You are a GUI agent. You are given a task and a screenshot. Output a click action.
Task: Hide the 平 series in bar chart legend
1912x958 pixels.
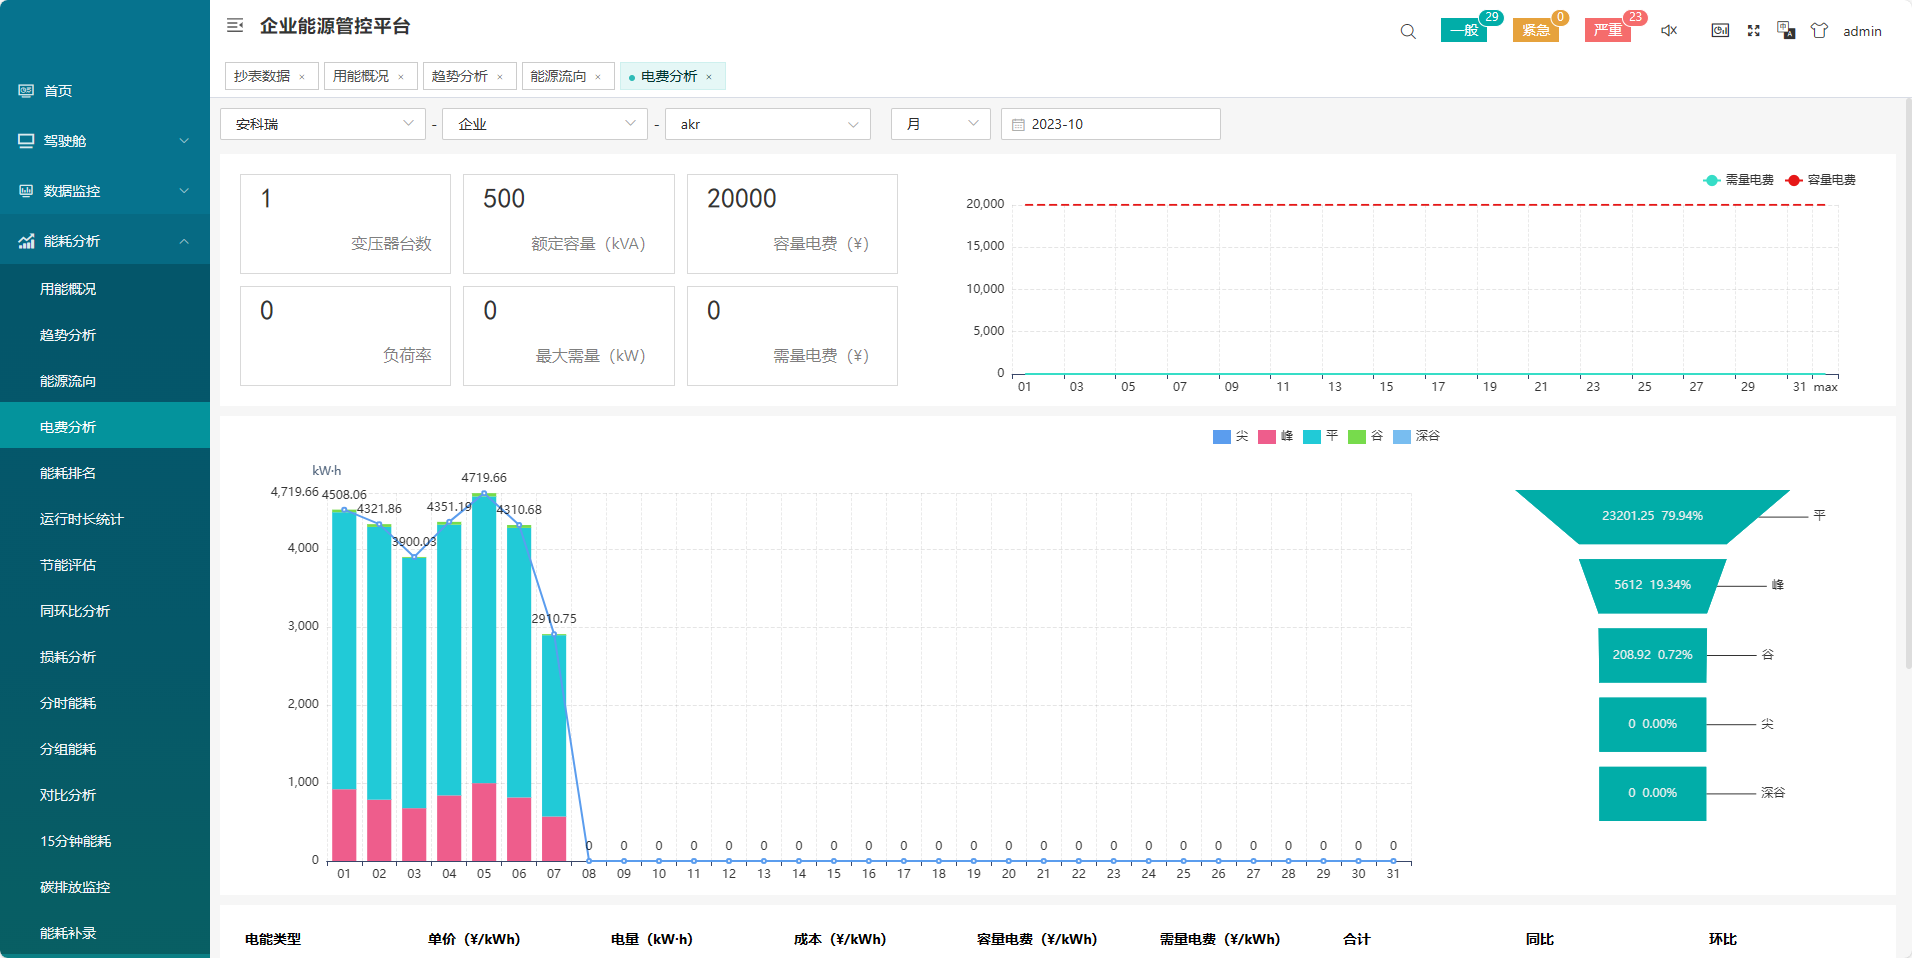[1321, 436]
